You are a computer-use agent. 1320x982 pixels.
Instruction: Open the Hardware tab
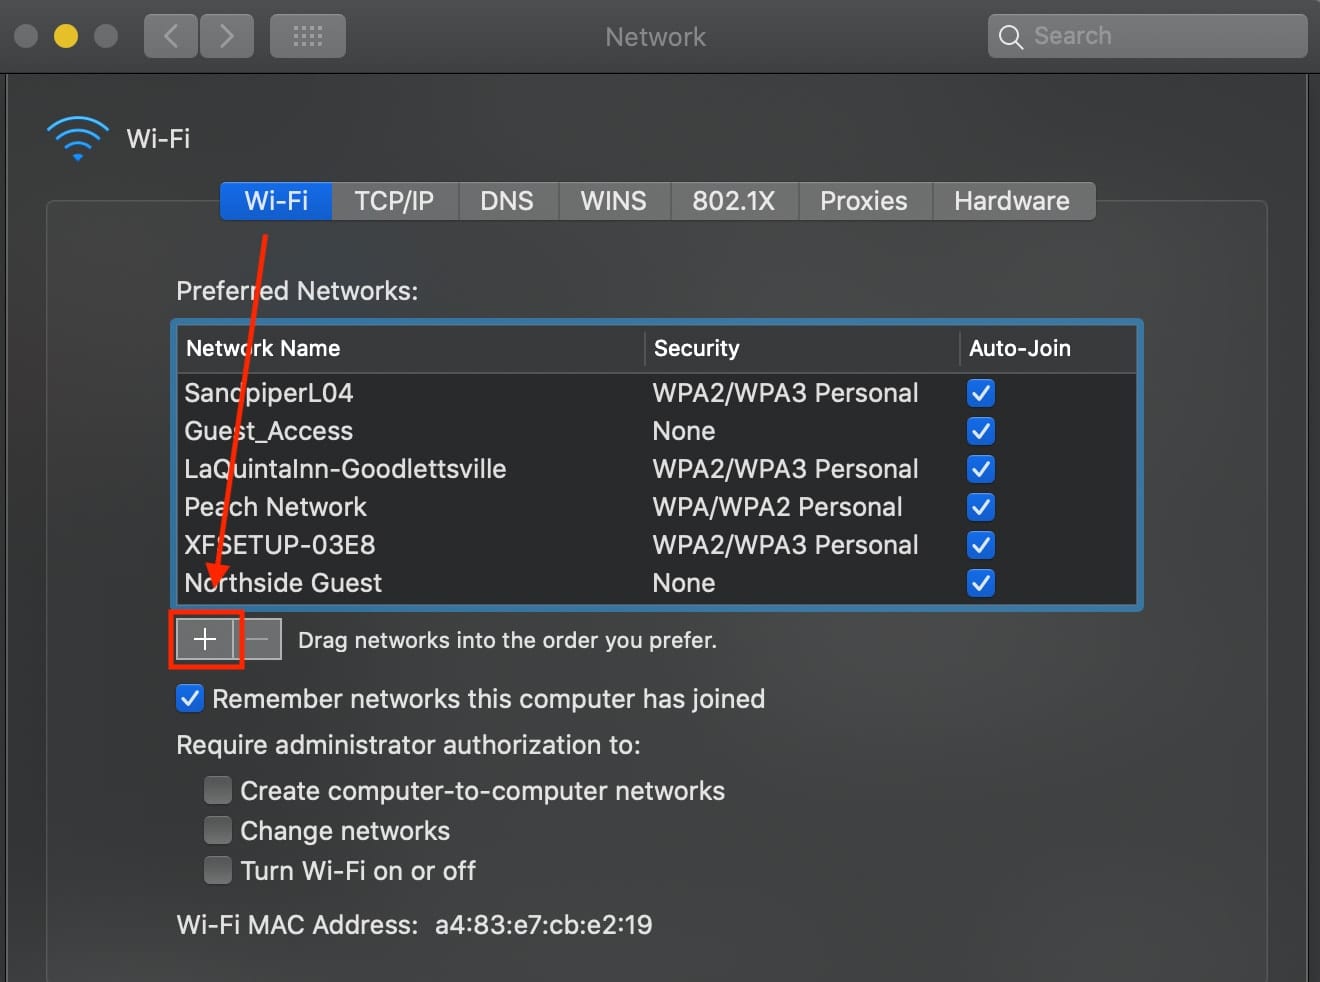[x=1011, y=201]
